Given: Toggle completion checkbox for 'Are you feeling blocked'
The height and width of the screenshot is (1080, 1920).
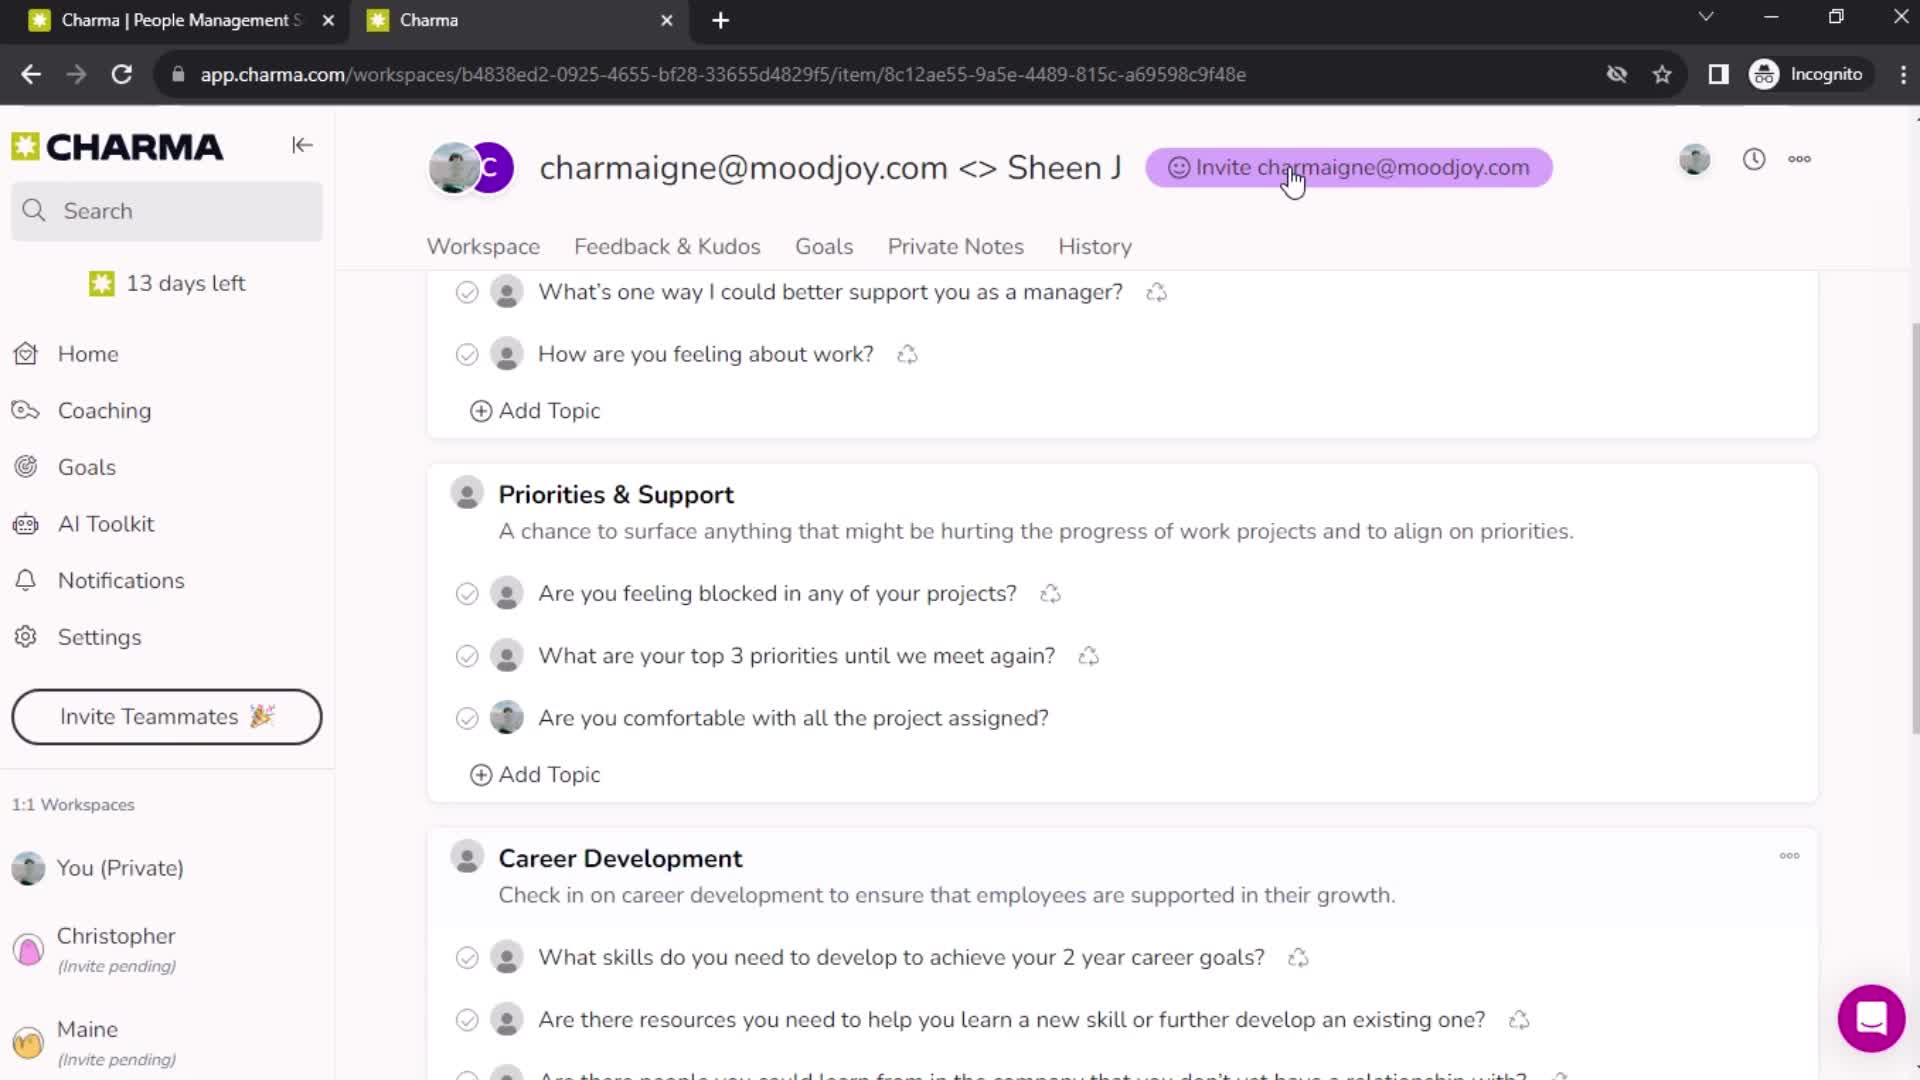Looking at the screenshot, I should (467, 593).
